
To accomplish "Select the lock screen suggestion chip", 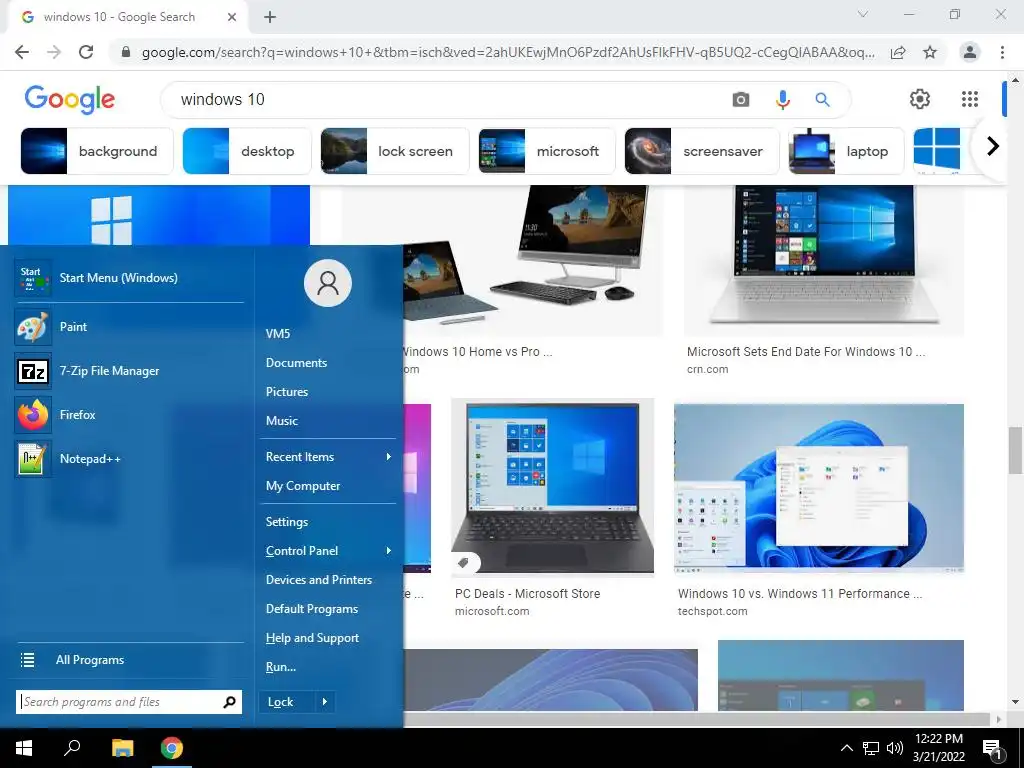I will (394, 151).
